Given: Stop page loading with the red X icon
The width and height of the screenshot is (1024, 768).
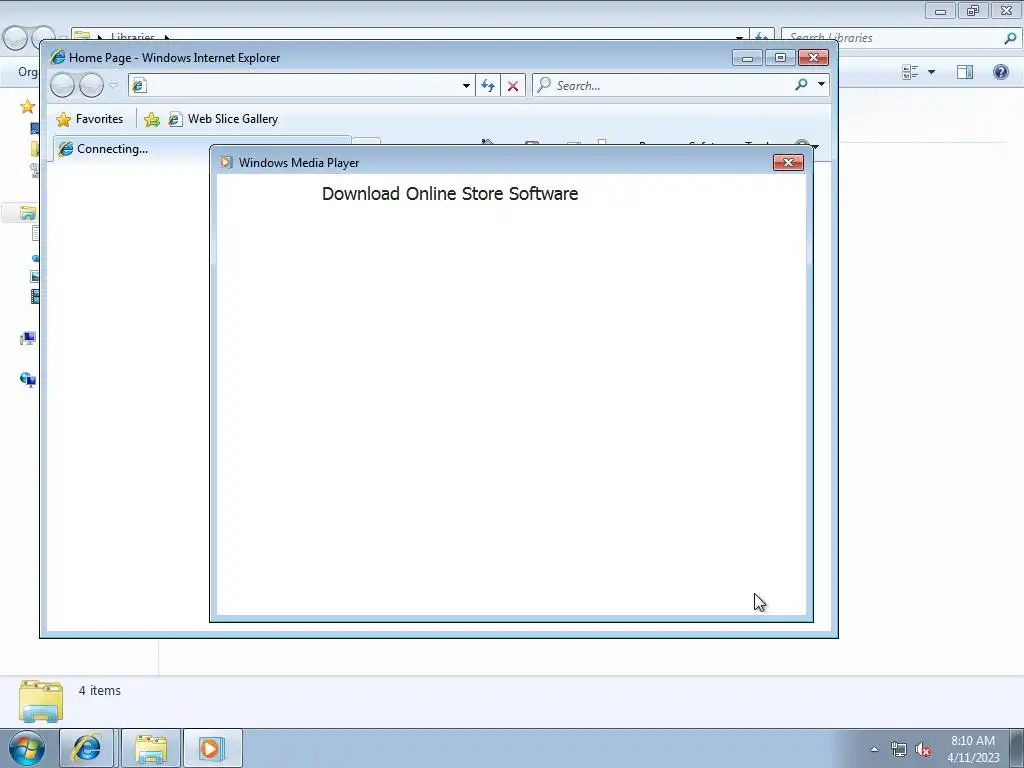Looking at the screenshot, I should pos(513,86).
